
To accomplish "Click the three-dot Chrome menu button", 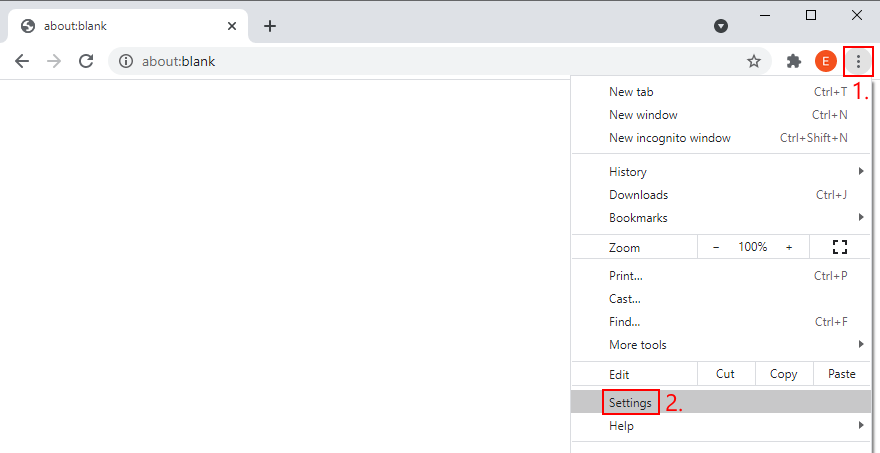I will tap(858, 61).
